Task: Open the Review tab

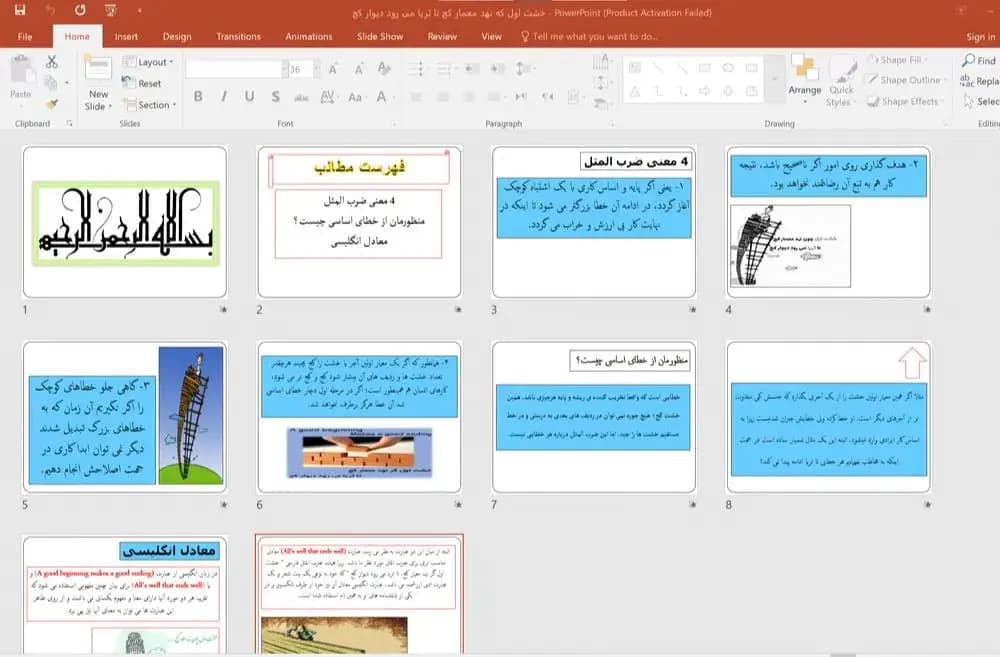Action: pyautogui.click(x=442, y=36)
